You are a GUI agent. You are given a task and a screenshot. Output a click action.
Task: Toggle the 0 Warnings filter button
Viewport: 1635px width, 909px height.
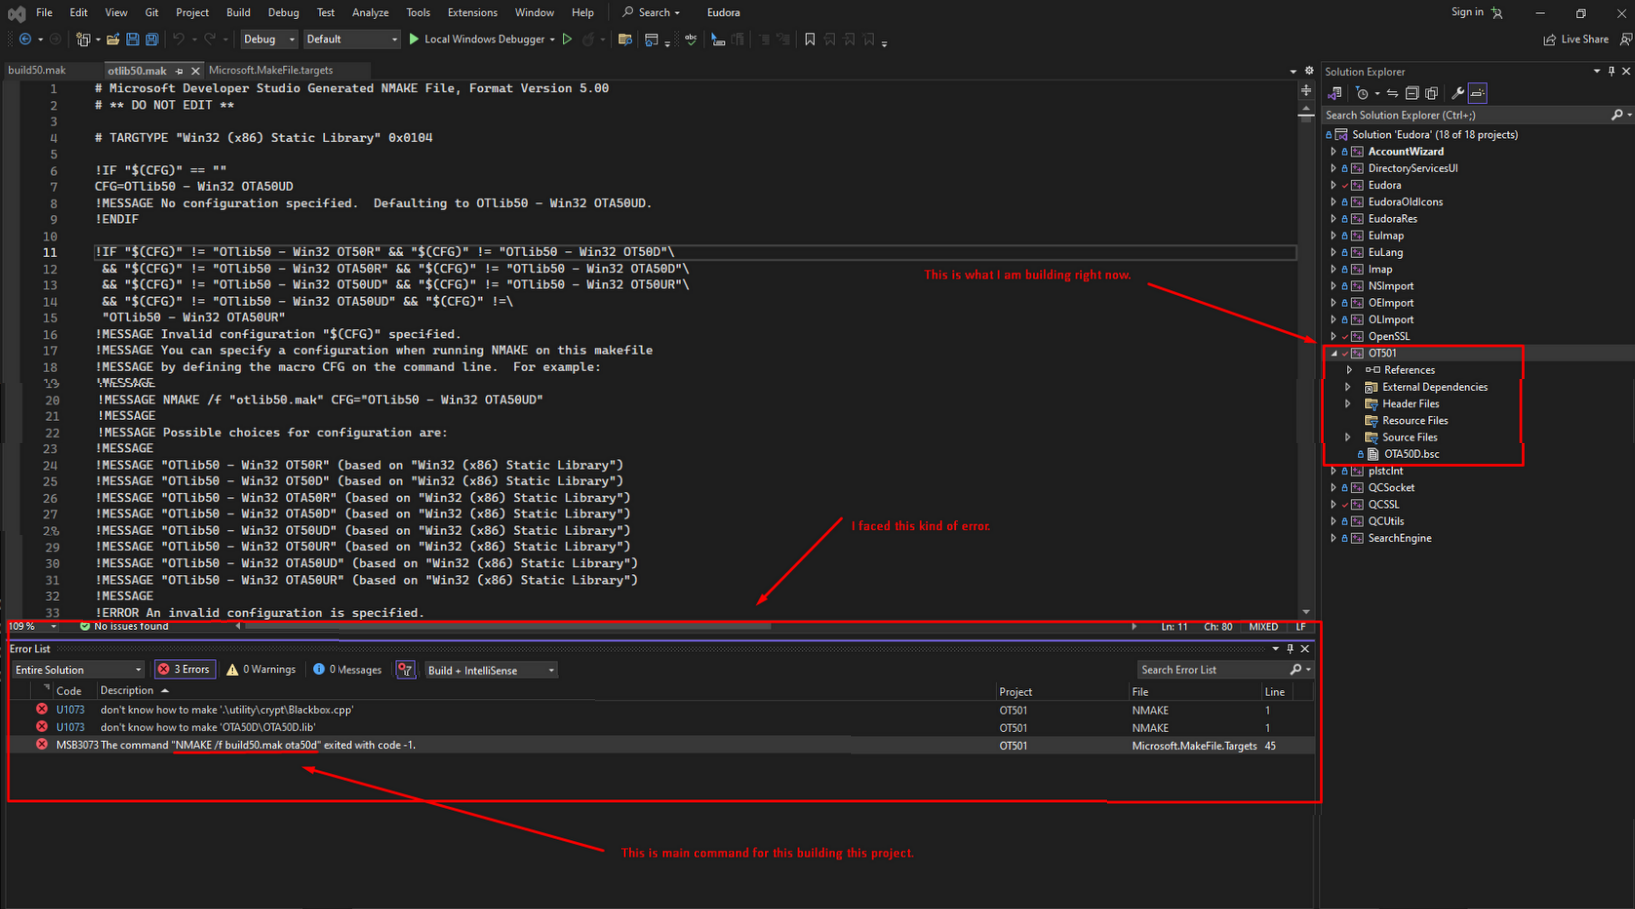coord(261,670)
